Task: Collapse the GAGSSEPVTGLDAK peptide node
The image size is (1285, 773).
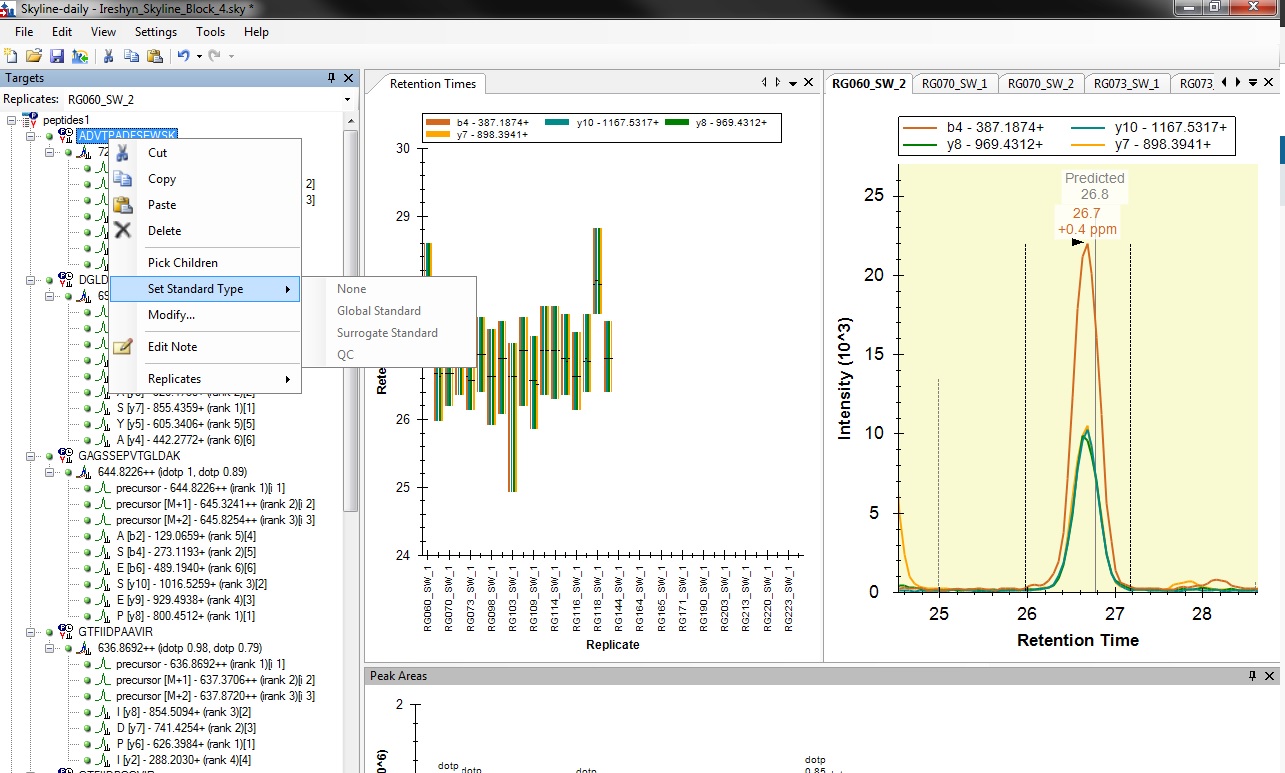Action: pos(32,456)
